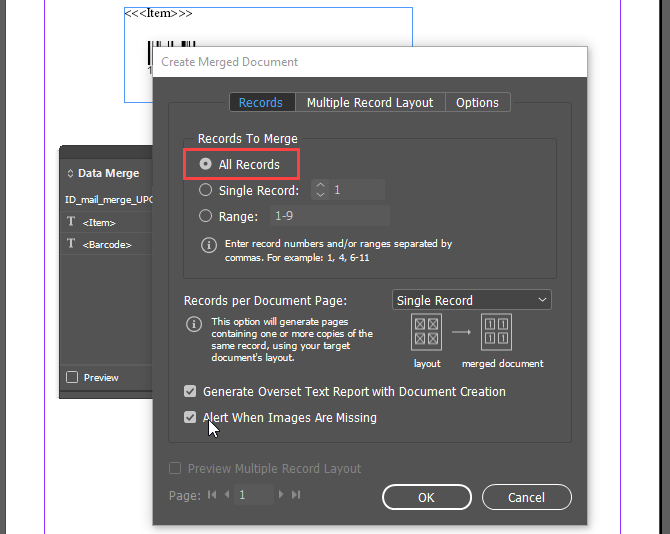Image resolution: width=670 pixels, height=534 pixels.
Task: Go to last page icon
Action: tap(296, 495)
